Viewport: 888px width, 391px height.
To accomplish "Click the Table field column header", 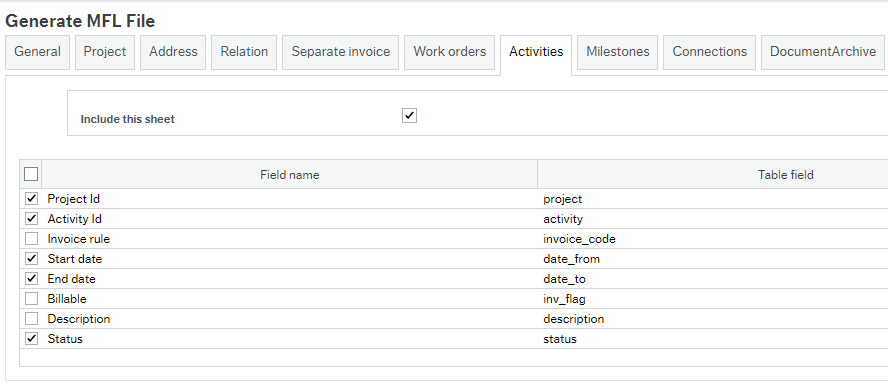I will pos(785,175).
